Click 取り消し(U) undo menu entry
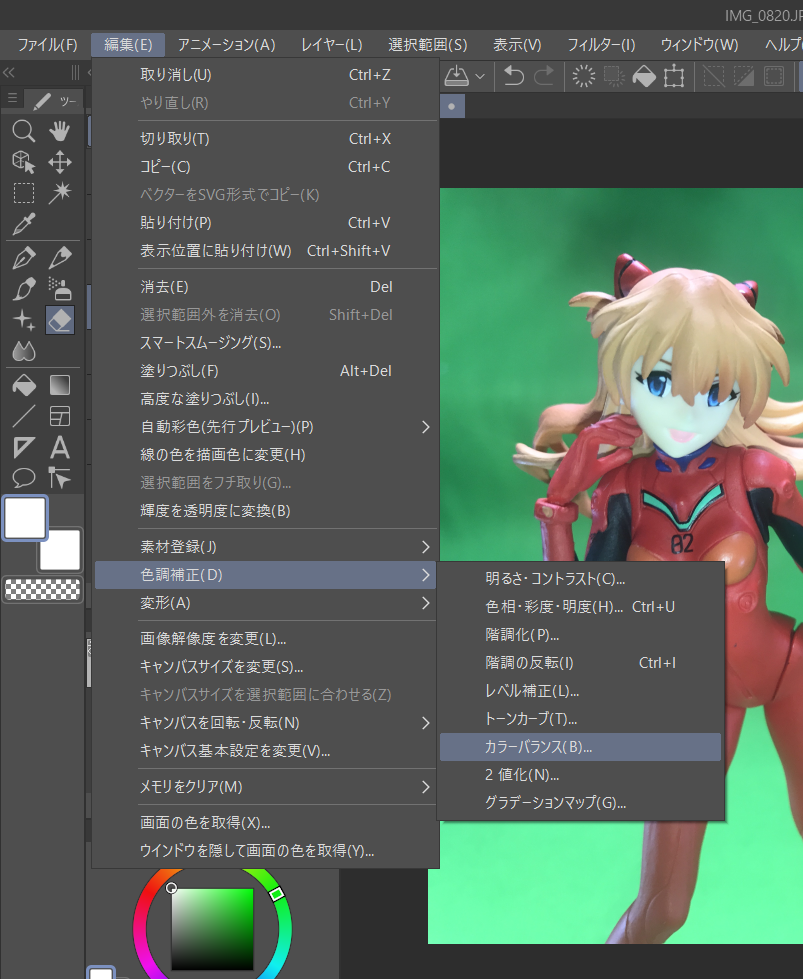 pos(266,75)
